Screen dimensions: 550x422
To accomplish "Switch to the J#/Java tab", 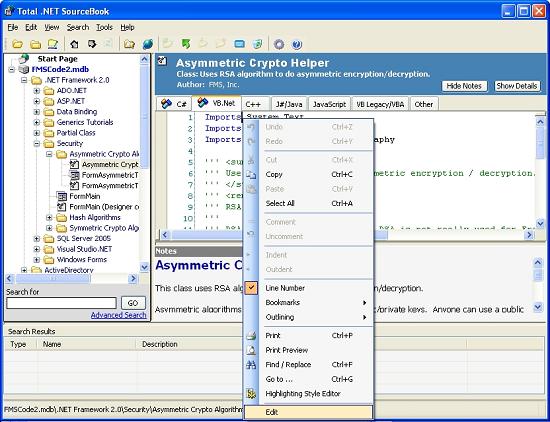I will (289, 104).
